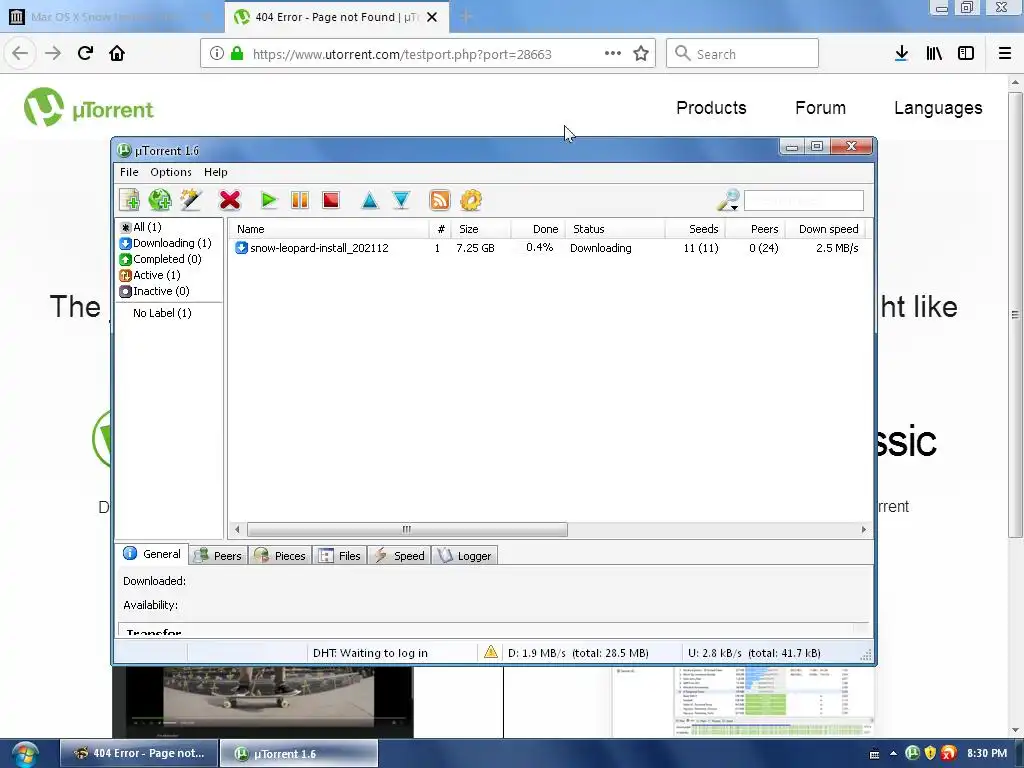Click the green Start torrent icon
Screen dimensions: 1024x768
(268, 200)
